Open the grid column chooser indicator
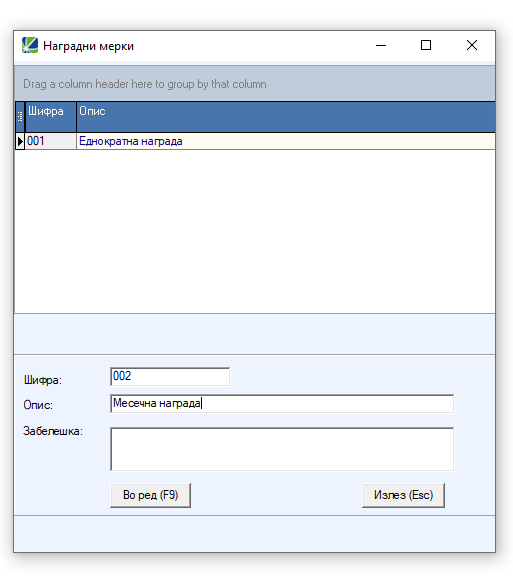The width and height of the screenshot is (513, 576). click(x=20, y=117)
